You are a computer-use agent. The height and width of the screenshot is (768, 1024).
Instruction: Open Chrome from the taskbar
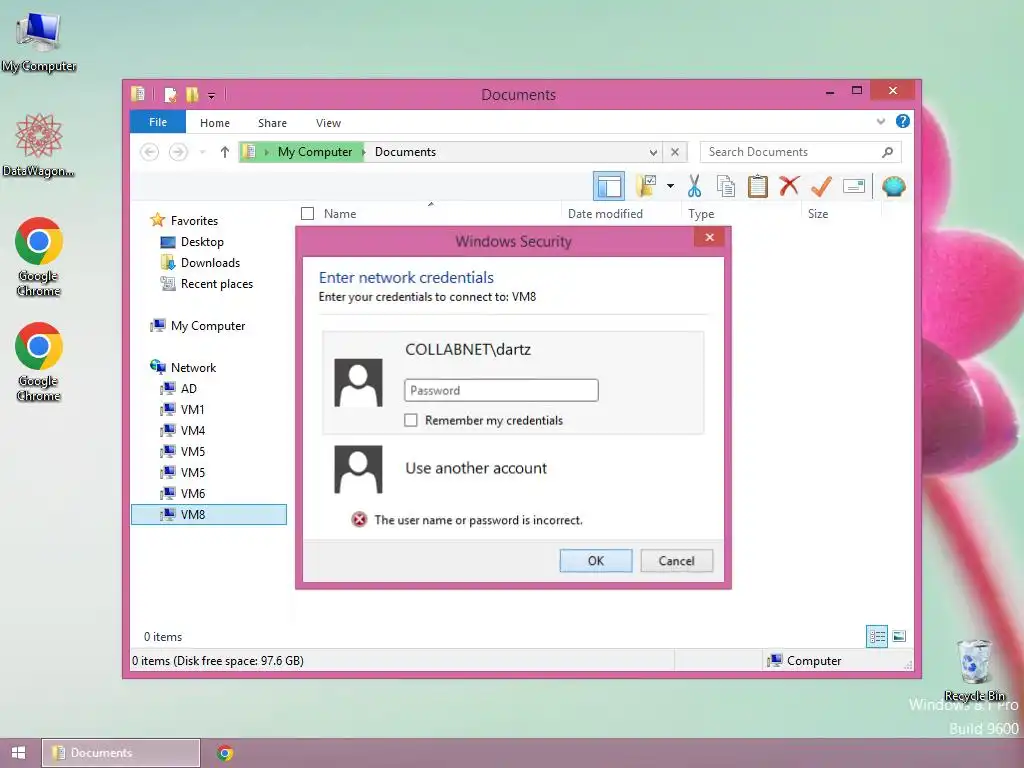tap(225, 753)
